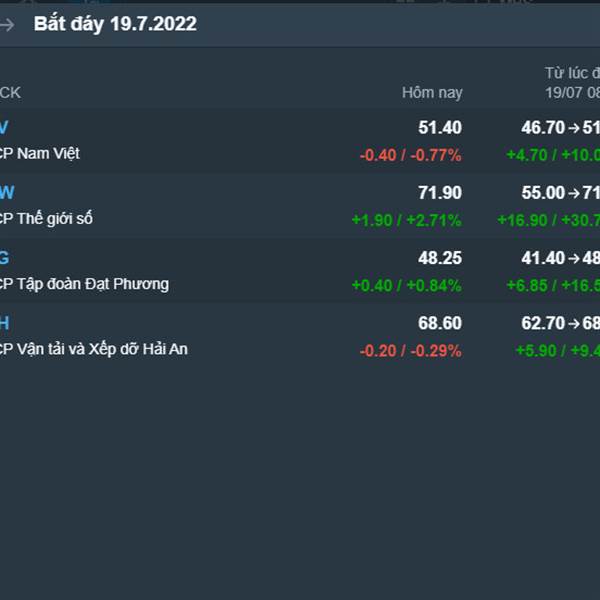
Task: Select the Từ lúc column header
Action: coord(572,83)
